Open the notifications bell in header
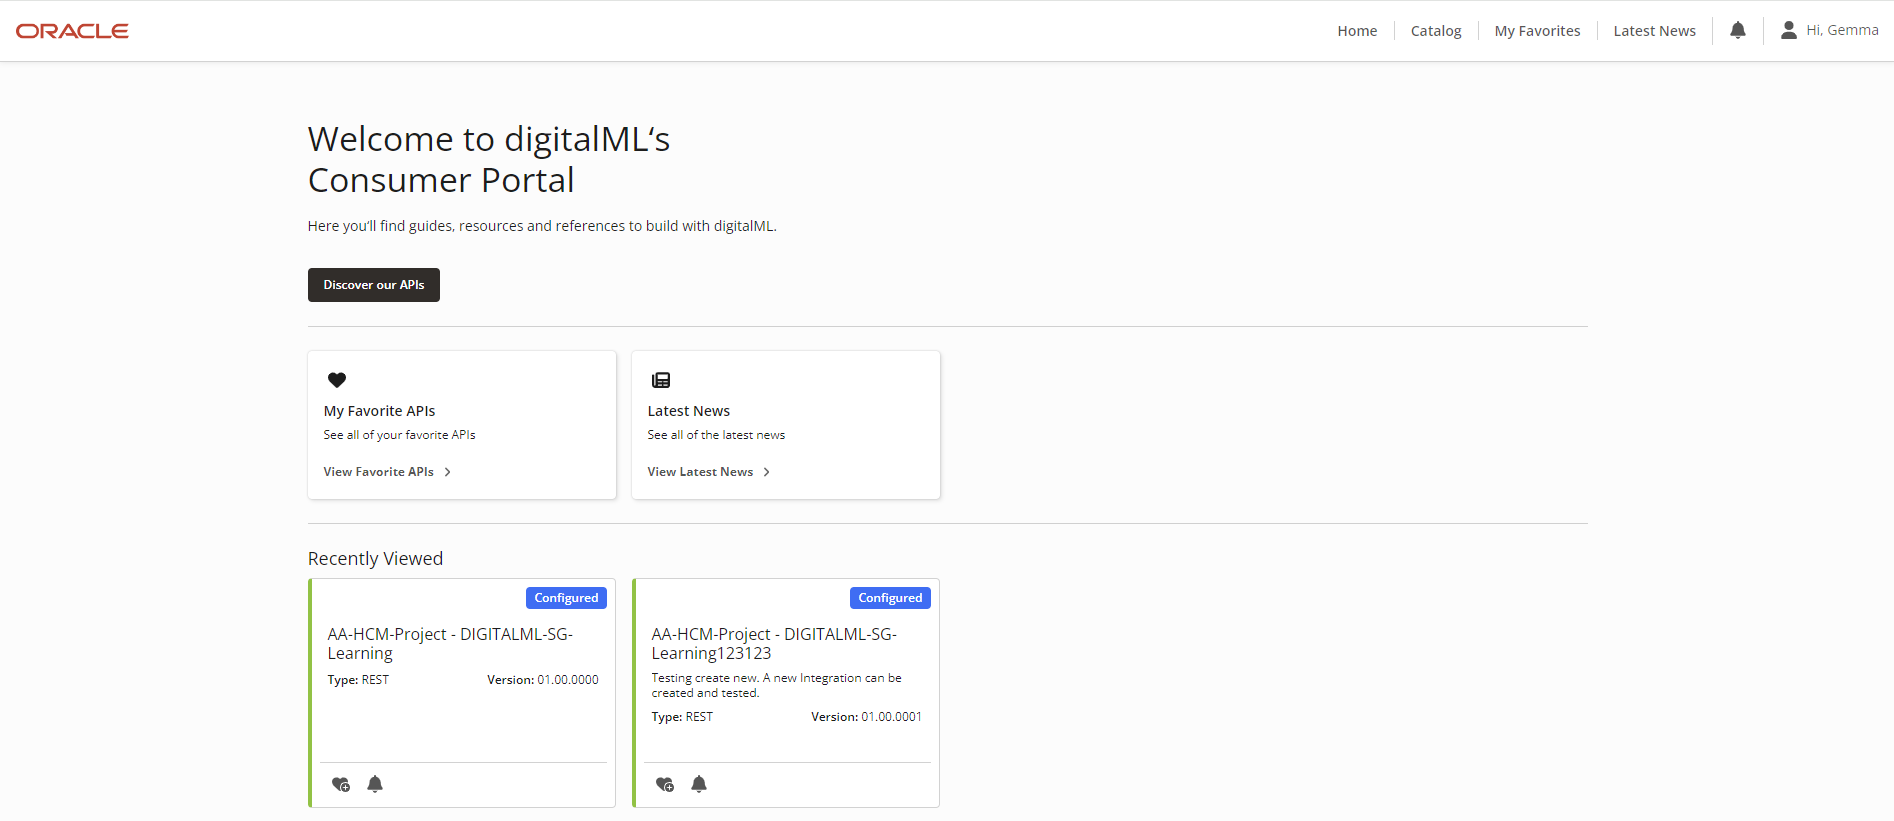 point(1738,30)
